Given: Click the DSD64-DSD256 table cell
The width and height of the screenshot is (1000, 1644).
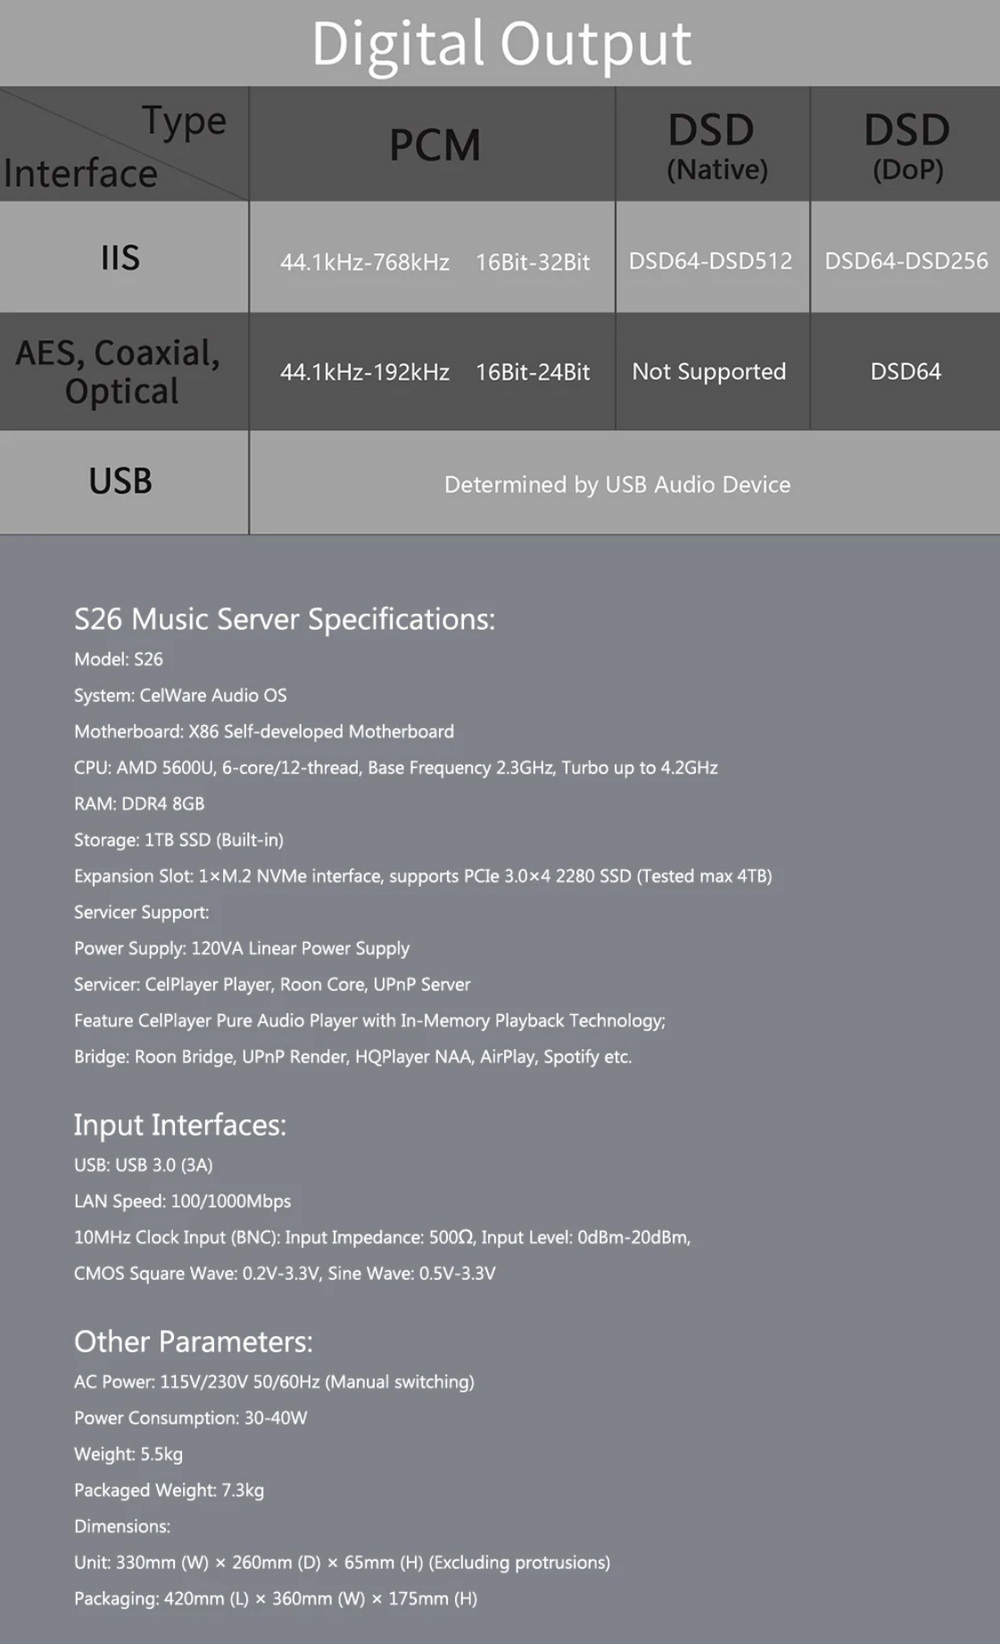Looking at the screenshot, I should [x=906, y=261].
